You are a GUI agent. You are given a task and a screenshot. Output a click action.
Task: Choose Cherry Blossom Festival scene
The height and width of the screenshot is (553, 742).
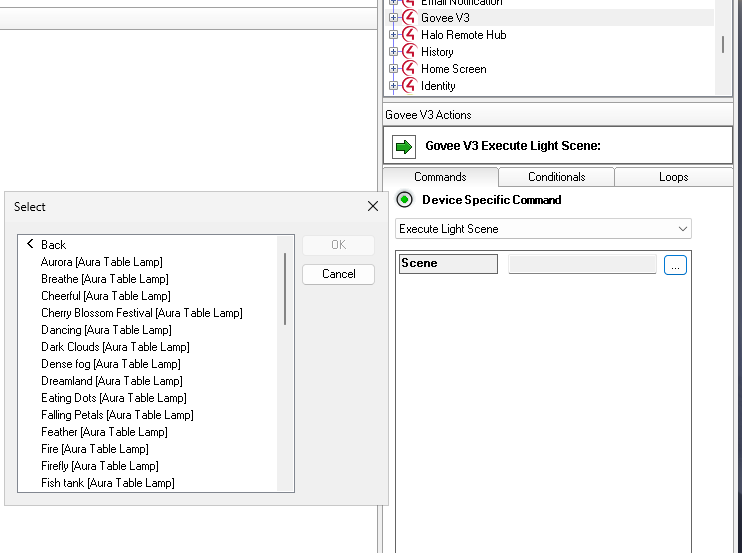coord(141,313)
